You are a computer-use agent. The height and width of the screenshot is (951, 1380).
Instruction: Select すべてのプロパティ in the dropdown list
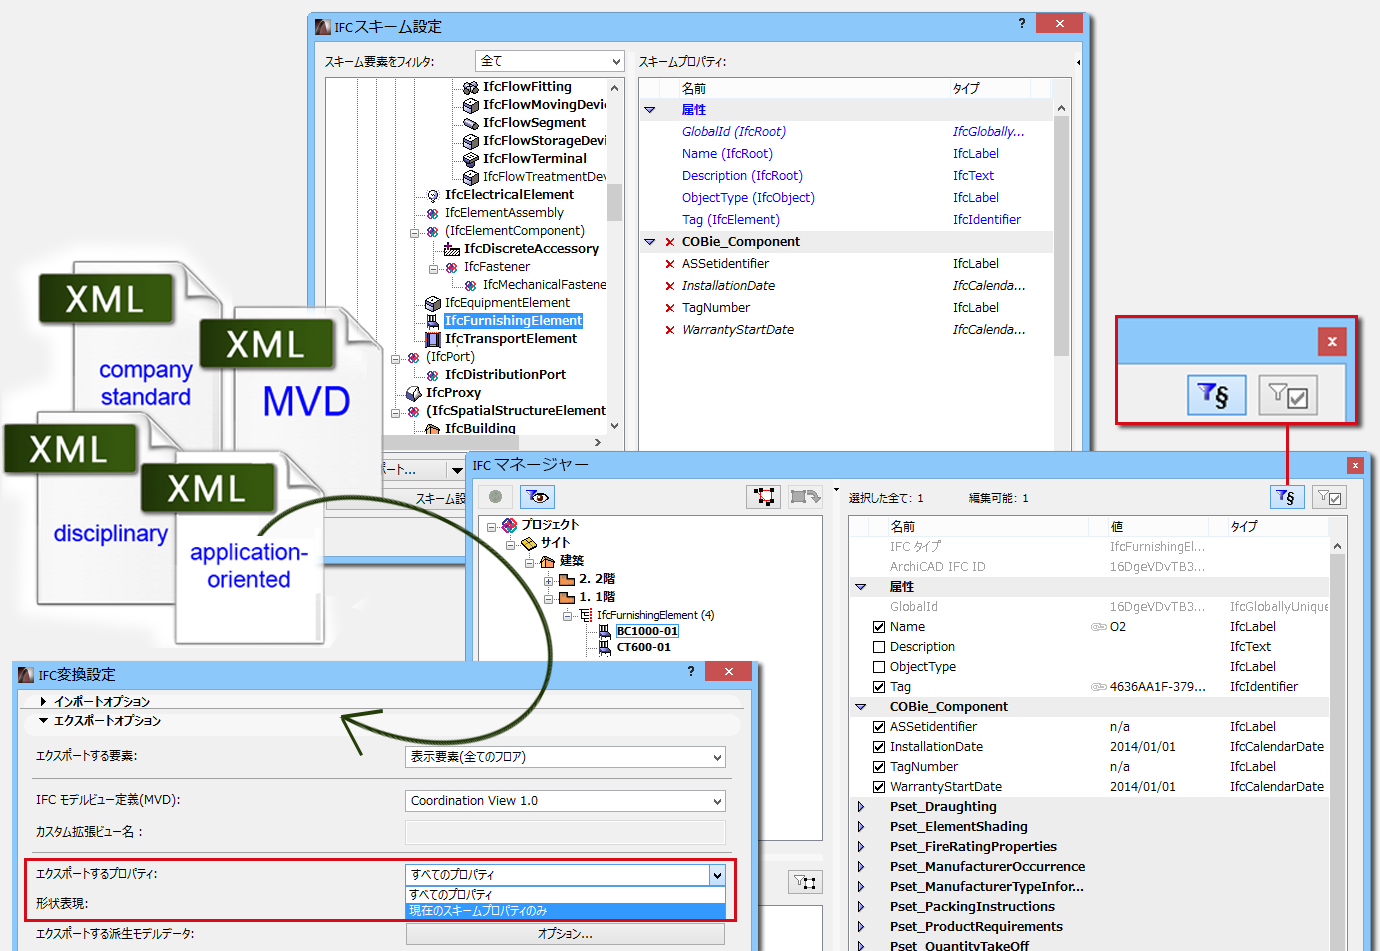[565, 895]
